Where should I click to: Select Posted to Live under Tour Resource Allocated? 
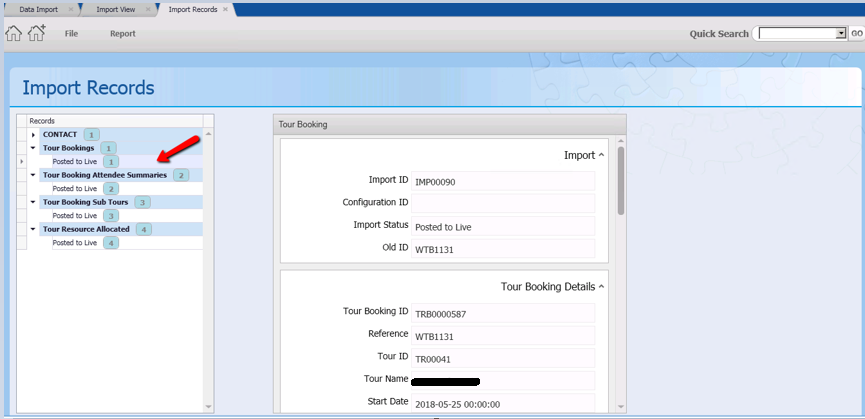(x=75, y=242)
